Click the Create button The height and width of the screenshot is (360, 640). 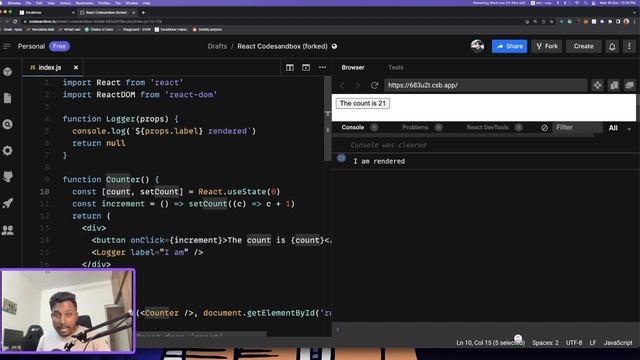point(583,46)
